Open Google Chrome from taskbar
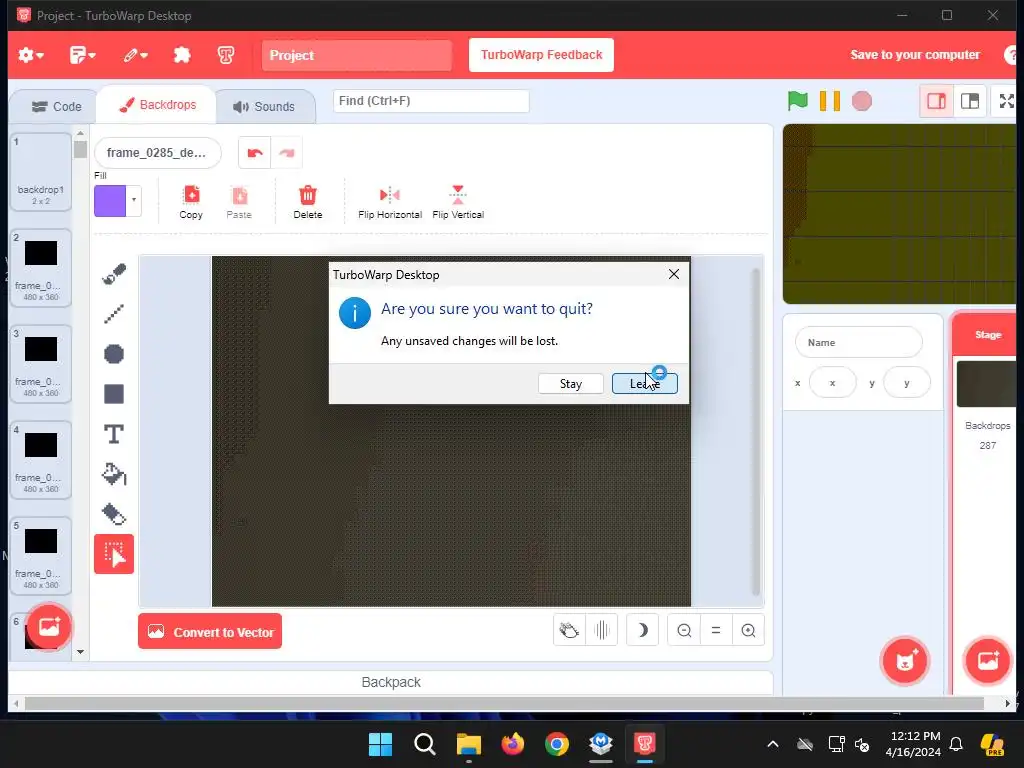Viewport: 1024px width, 768px height. pyautogui.click(x=557, y=744)
